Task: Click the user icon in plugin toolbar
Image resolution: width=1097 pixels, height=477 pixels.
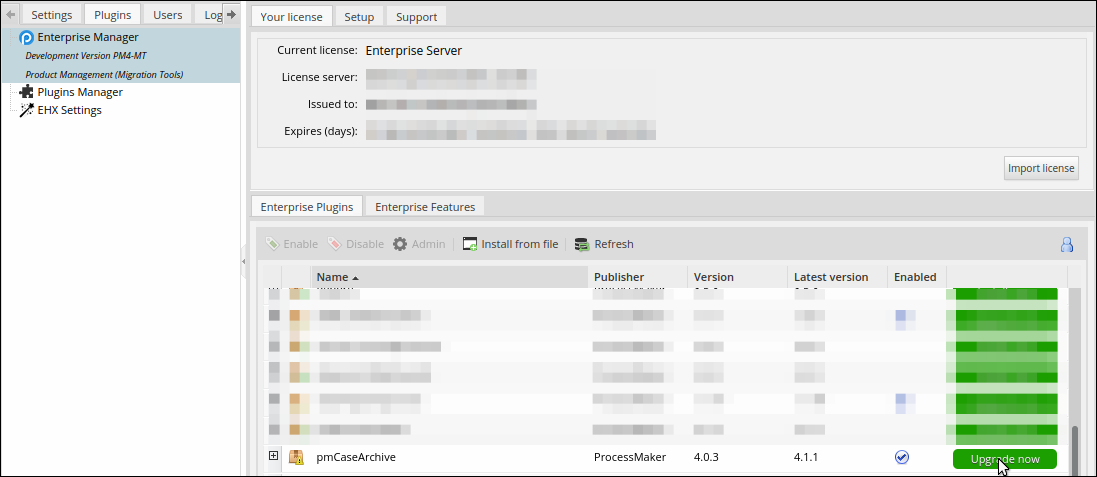Action: click(x=1067, y=244)
